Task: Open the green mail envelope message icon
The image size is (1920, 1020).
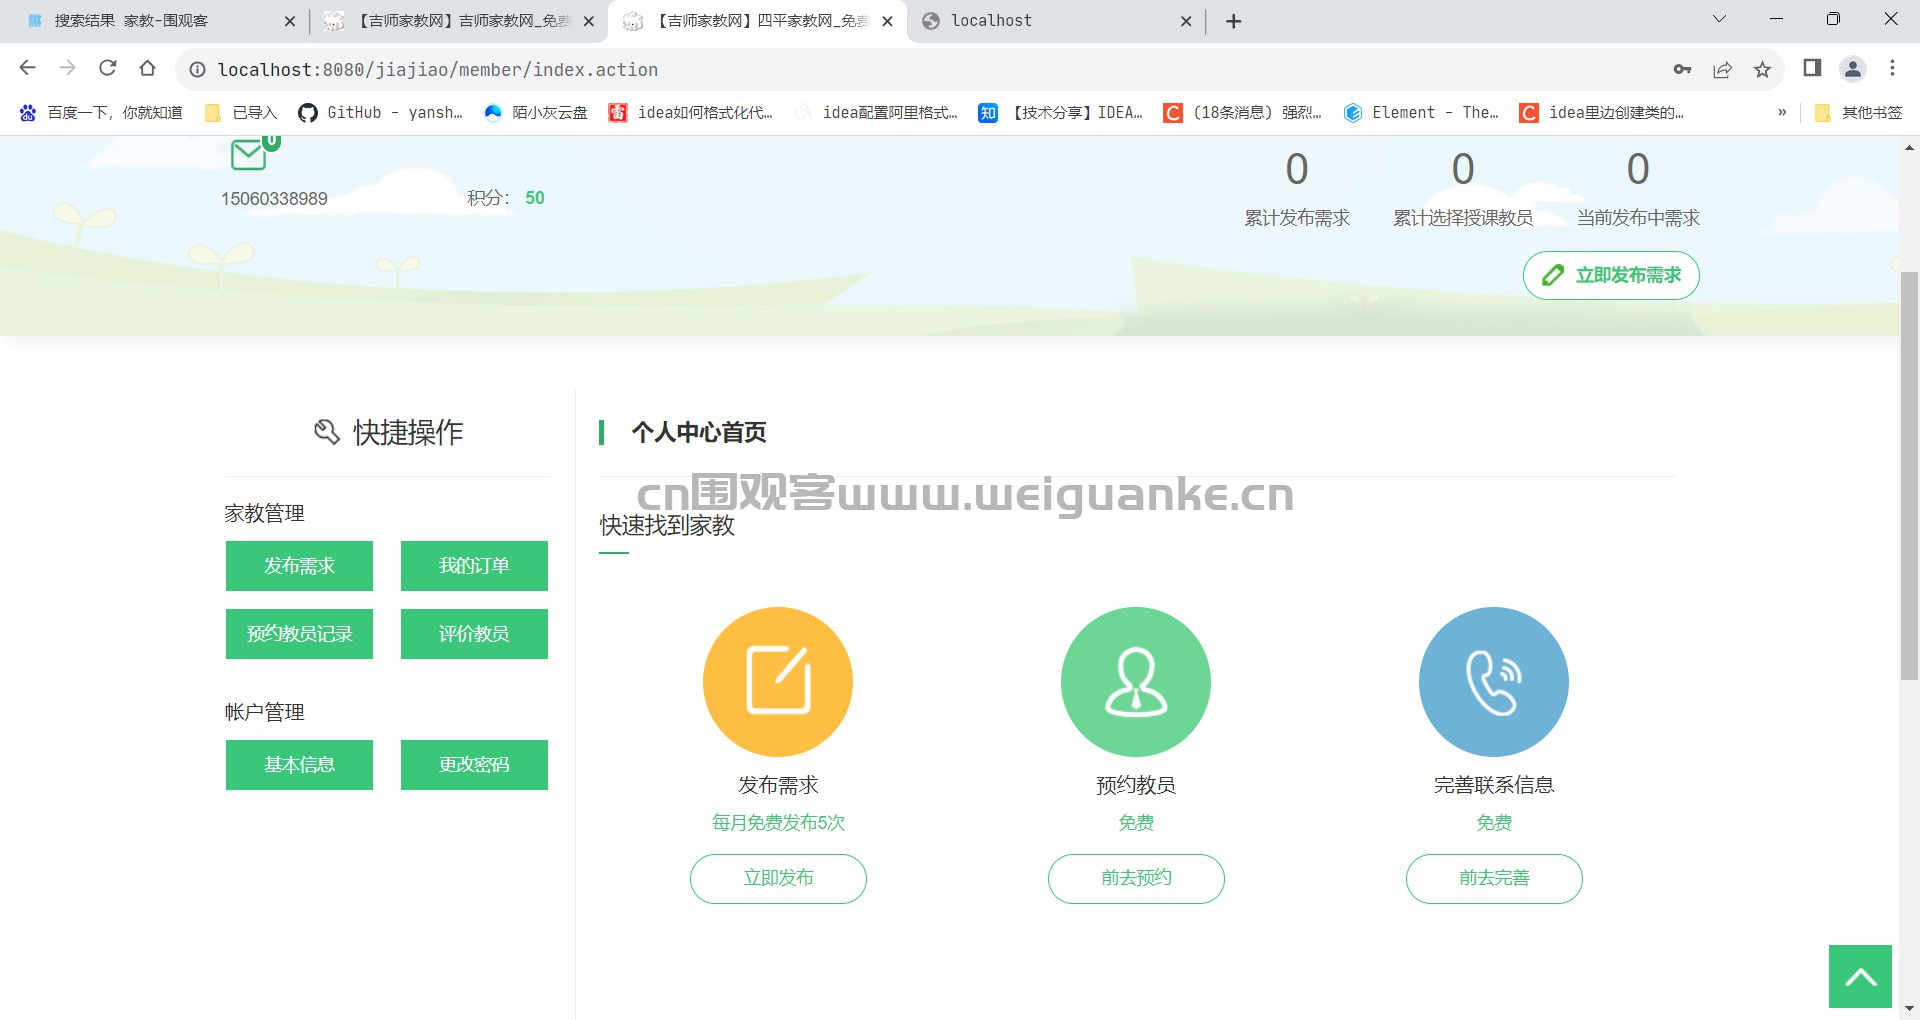Action: pyautogui.click(x=248, y=155)
